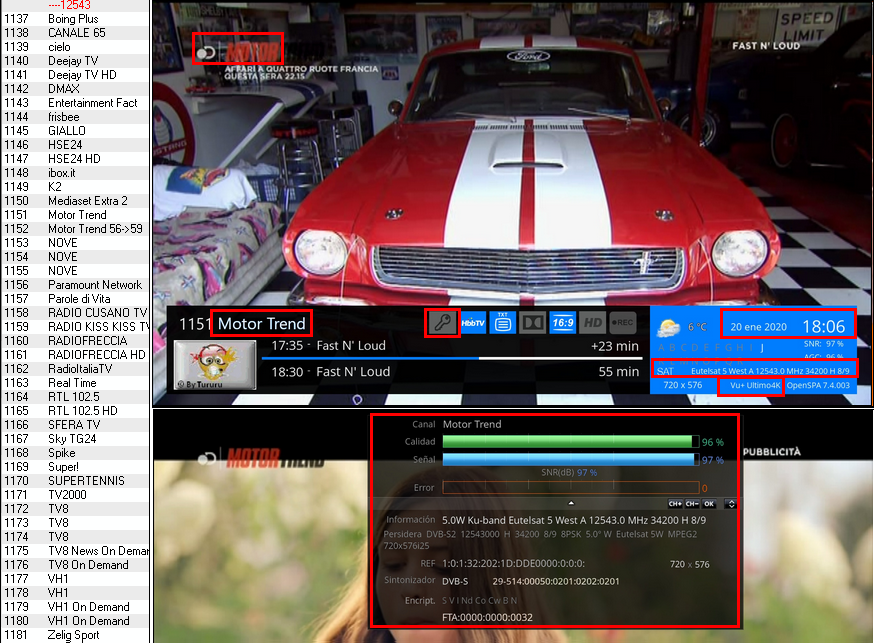Select Motor Trend in channel list

(76, 215)
